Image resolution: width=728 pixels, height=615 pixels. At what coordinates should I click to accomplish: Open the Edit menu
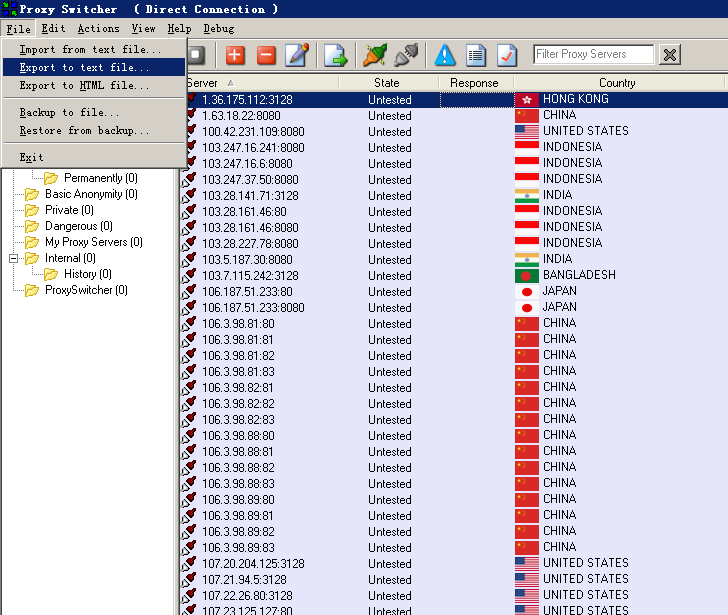[x=53, y=29]
